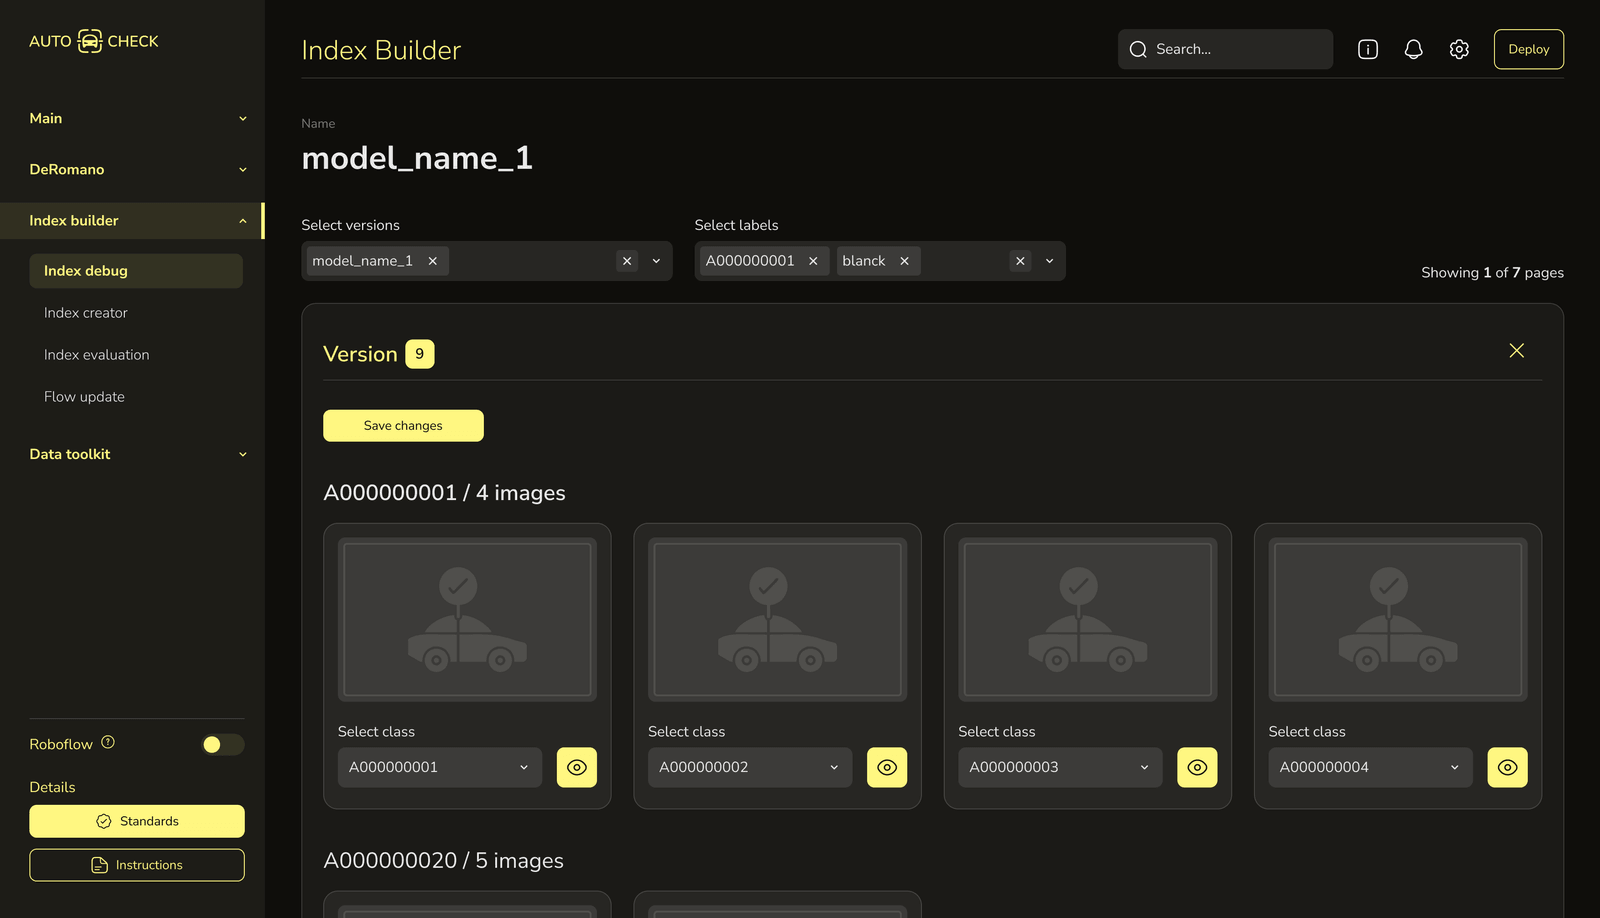Open Index creator in the sidebar
Viewport: 1600px width, 918px height.
pyautogui.click(x=86, y=313)
